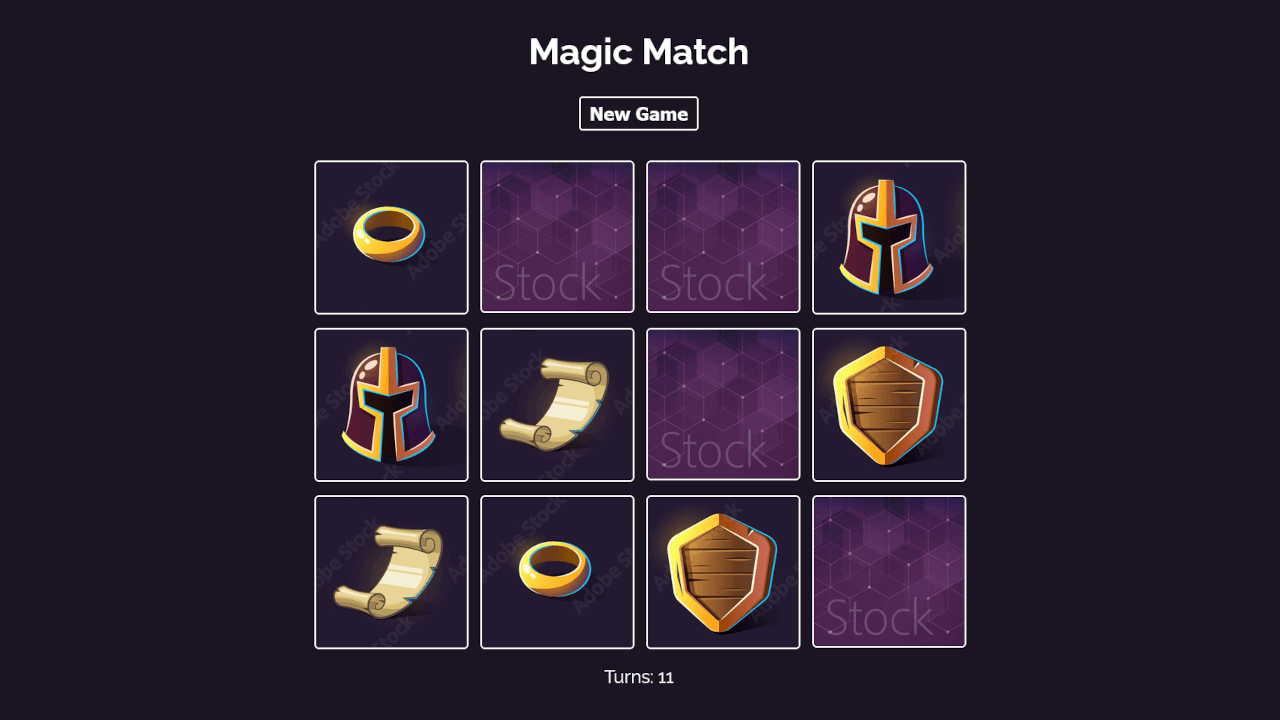Select the wooden shield card in middle row
The height and width of the screenshot is (720, 1280).
click(x=889, y=405)
